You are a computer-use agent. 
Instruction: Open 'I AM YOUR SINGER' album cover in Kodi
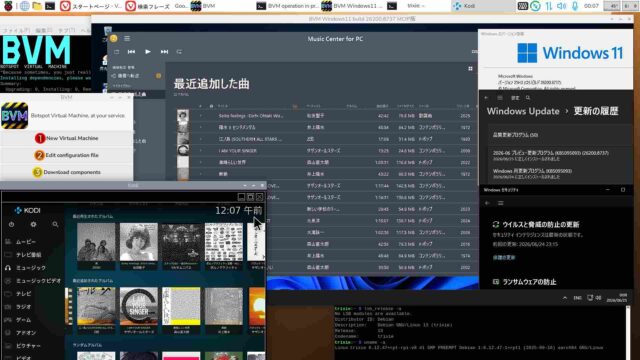pos(139,306)
